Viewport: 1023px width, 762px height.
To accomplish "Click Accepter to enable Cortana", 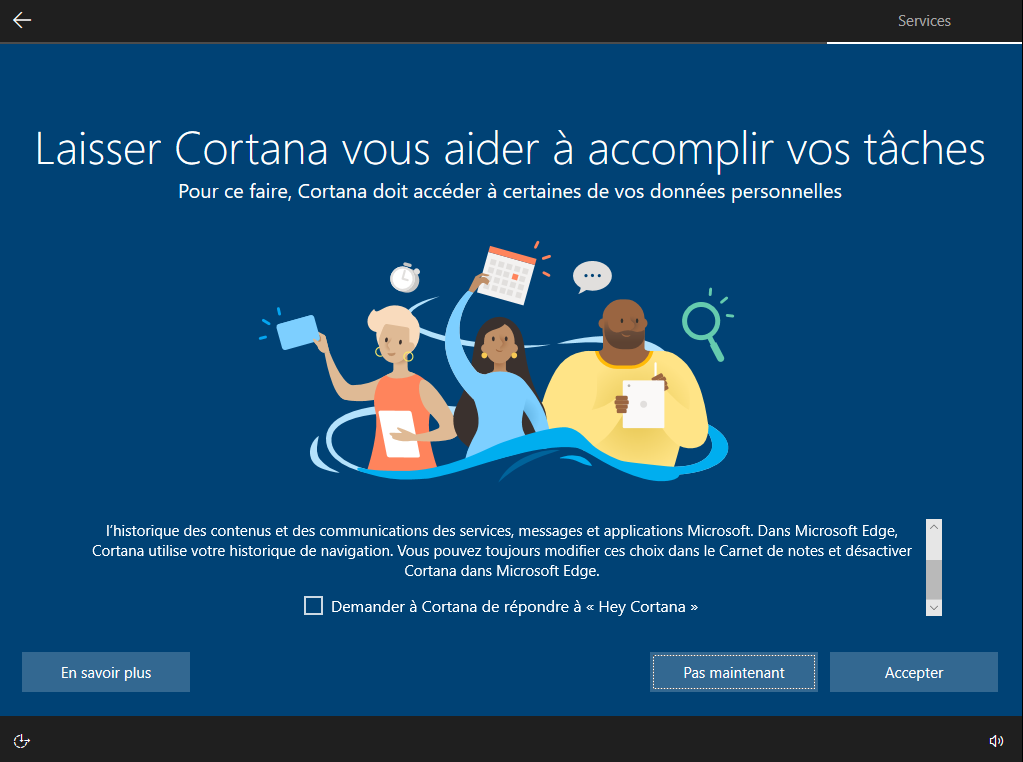I will 913,672.
